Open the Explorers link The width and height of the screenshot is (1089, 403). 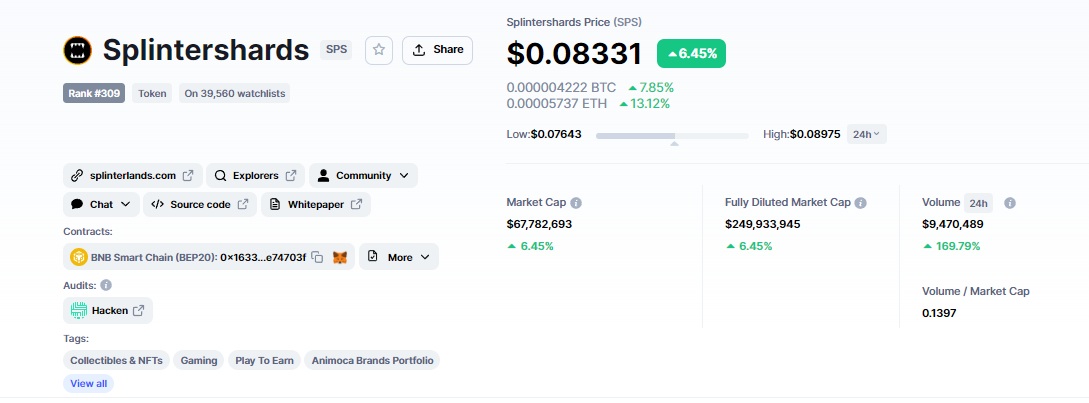point(256,176)
